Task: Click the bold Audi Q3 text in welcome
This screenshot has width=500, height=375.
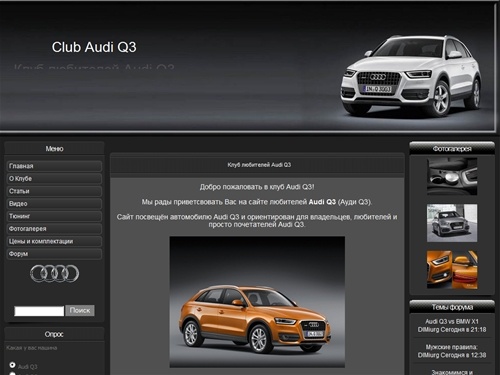Action: tap(322, 202)
